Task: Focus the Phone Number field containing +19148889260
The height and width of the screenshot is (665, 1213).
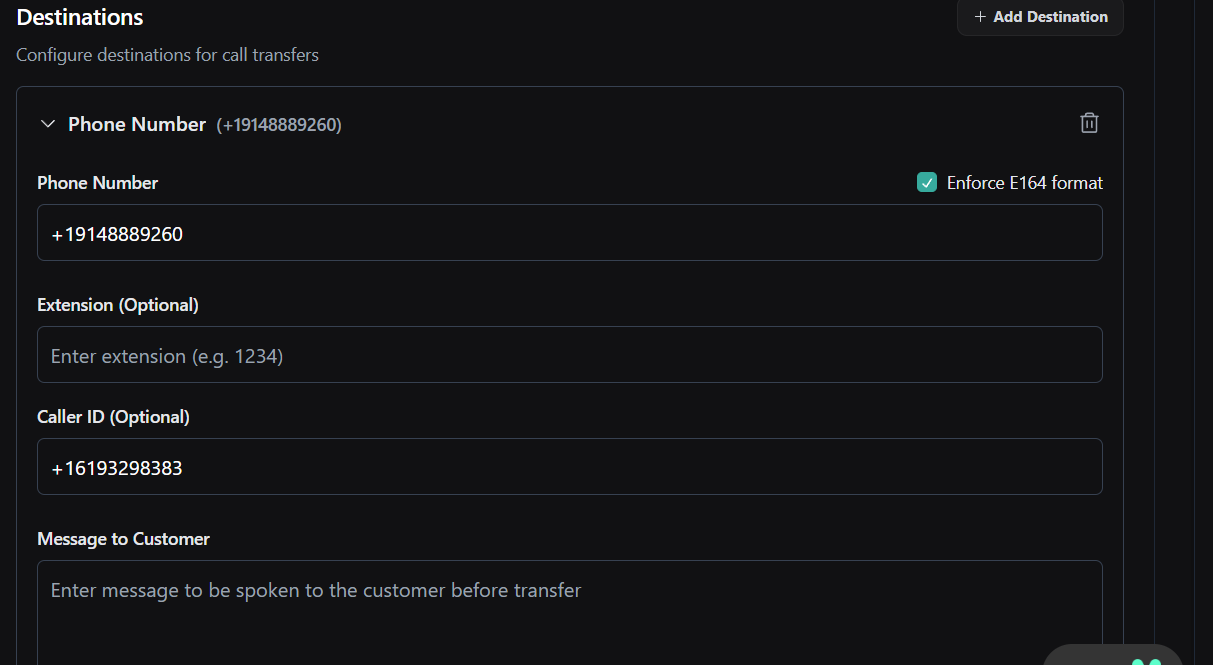Action: [x=569, y=233]
